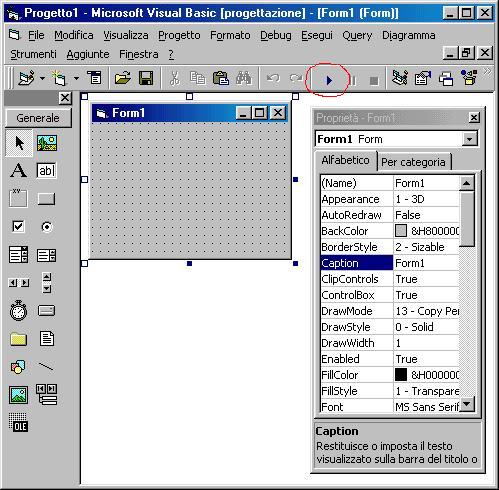499x490 pixels.
Task: Select the Caption property row
Action: [x=389, y=263]
